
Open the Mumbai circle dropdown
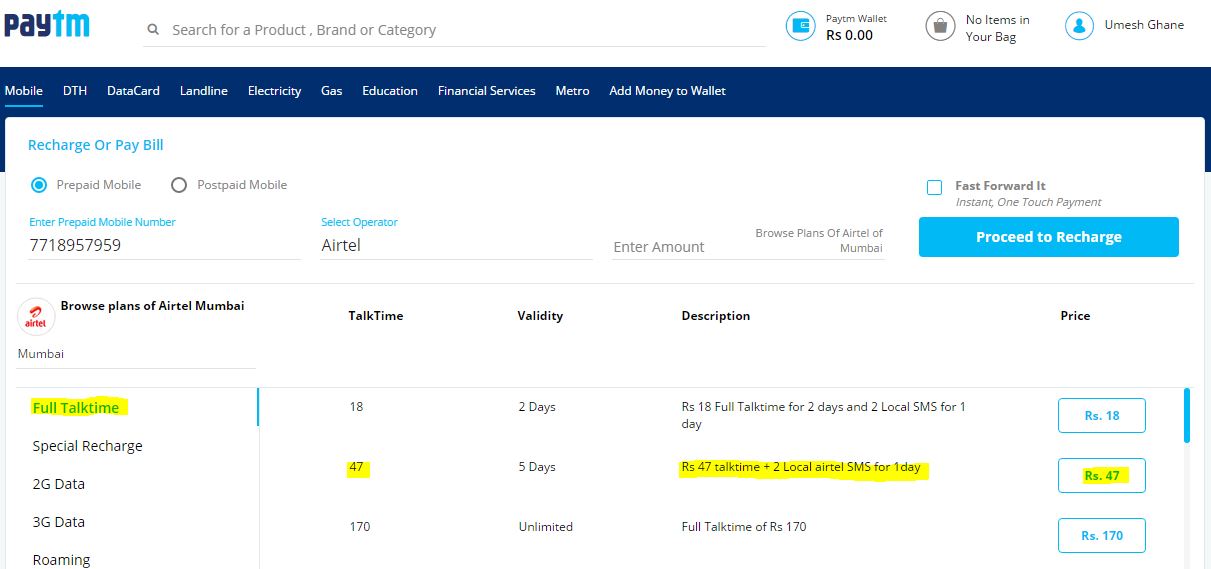[135, 354]
